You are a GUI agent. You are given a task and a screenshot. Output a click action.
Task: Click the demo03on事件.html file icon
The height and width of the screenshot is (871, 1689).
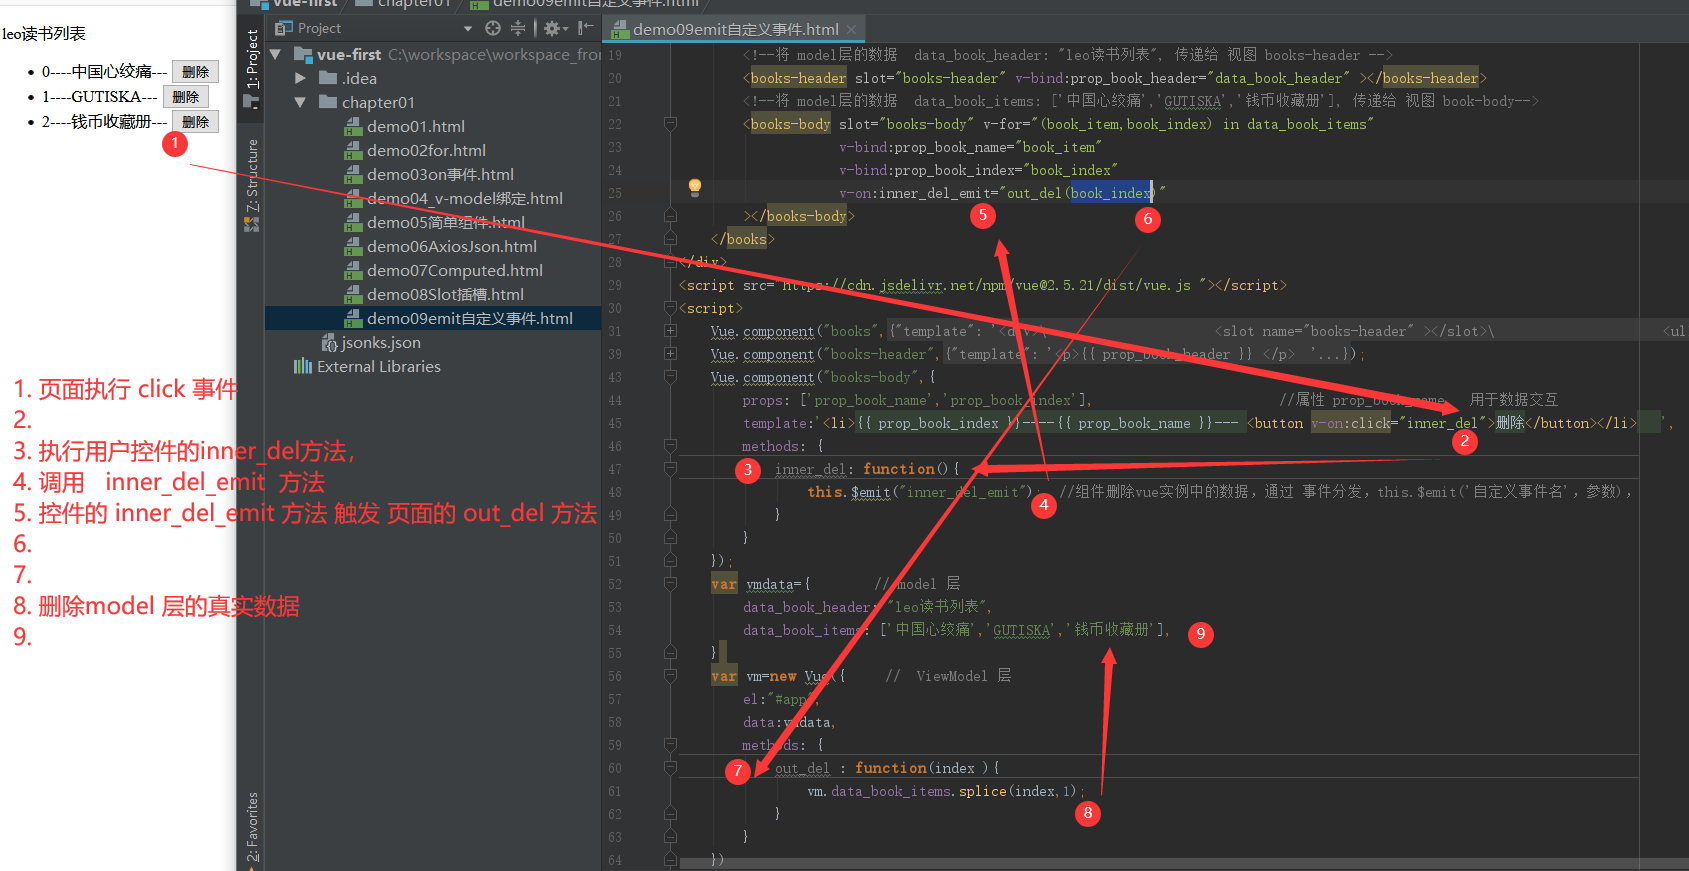coord(353,174)
